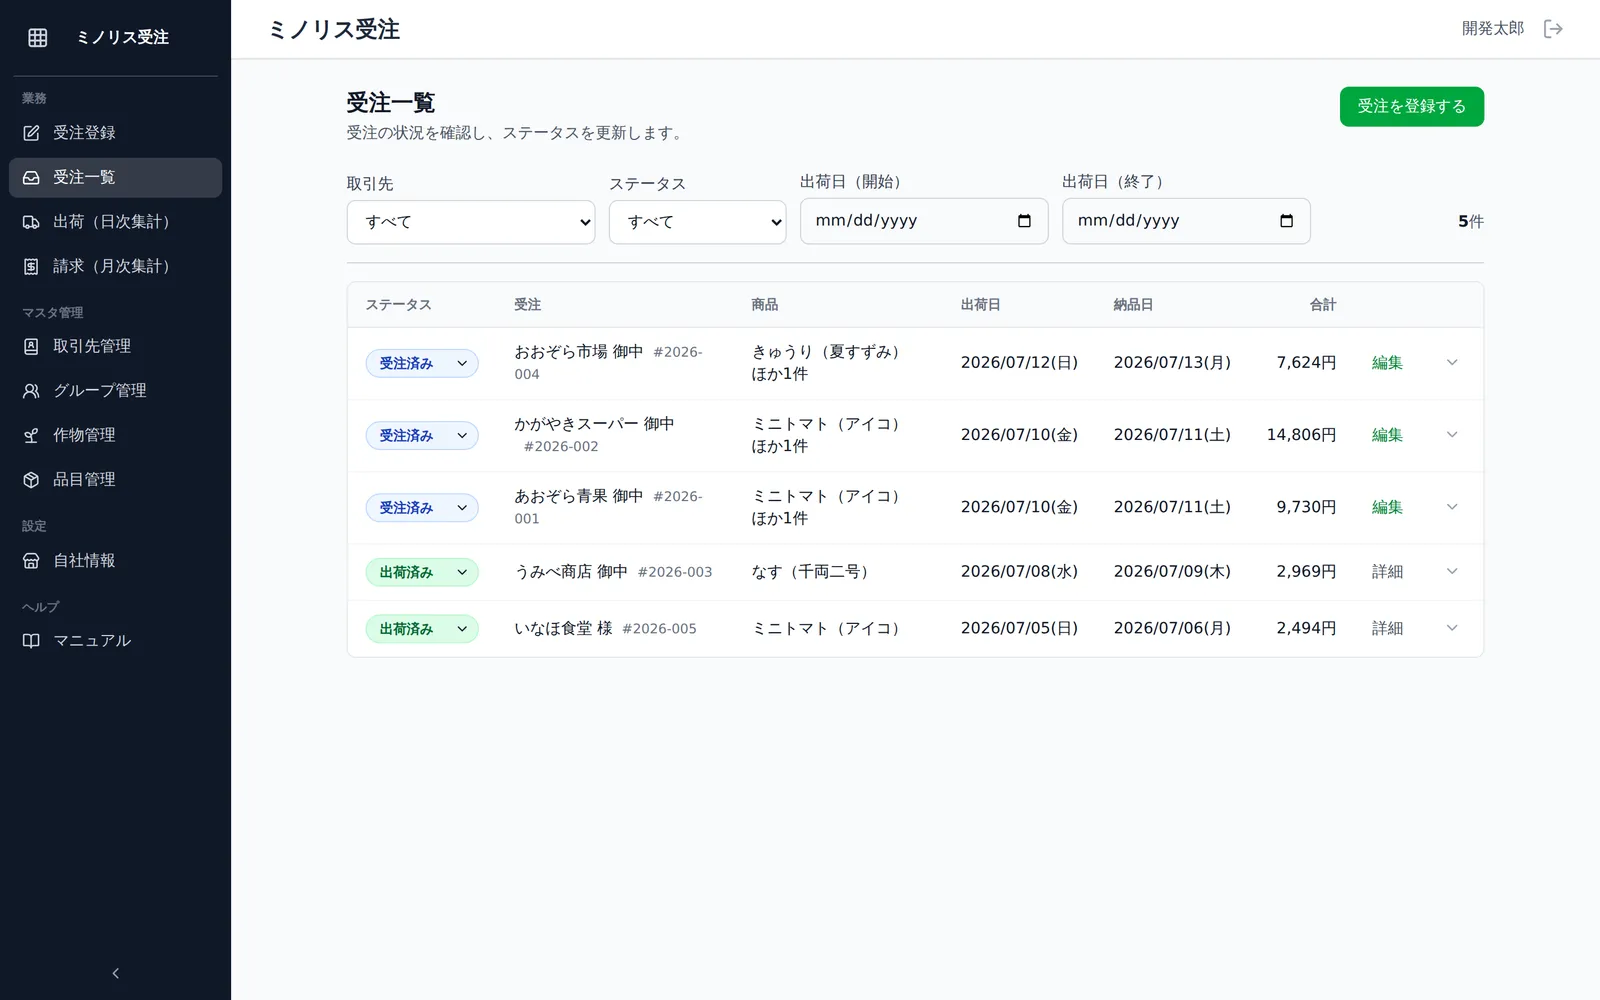
Task: Click the 2026/07/13(月) delivery date
Action: tap(1172, 363)
